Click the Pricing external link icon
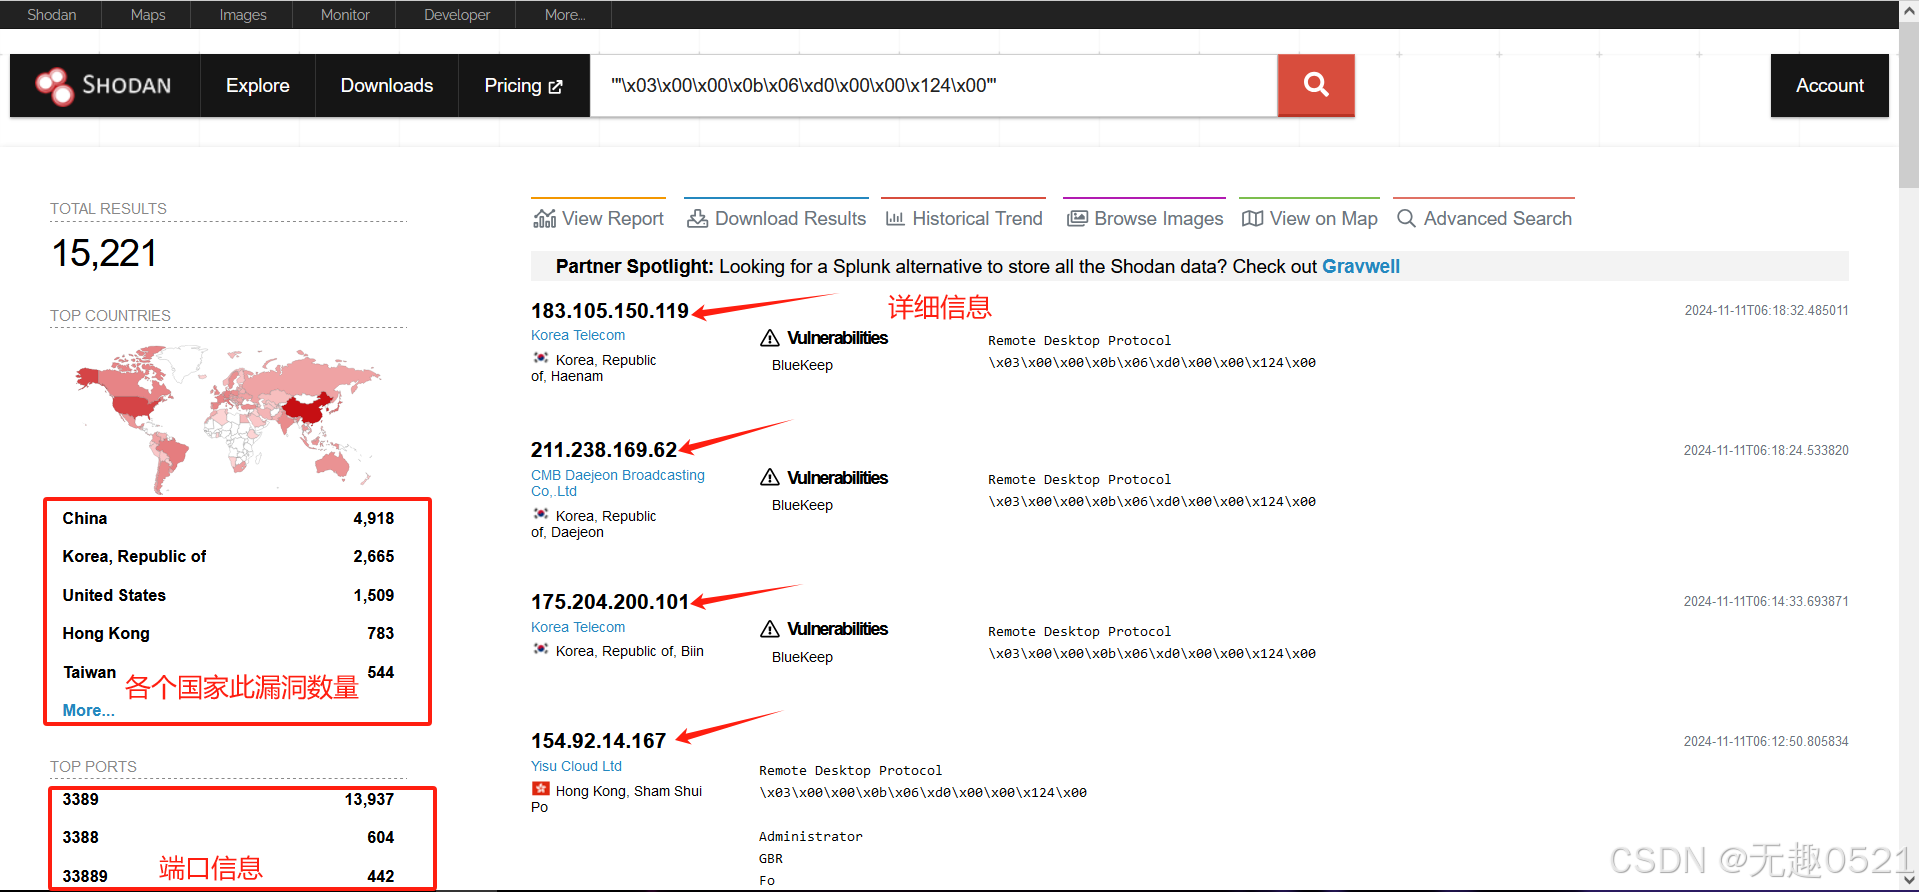The height and width of the screenshot is (892, 1919). [x=555, y=87]
